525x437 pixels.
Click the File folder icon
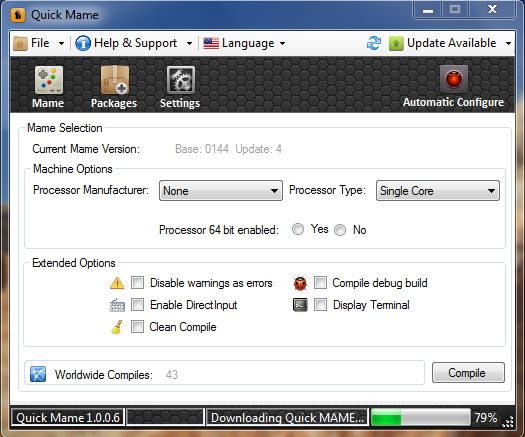(20, 44)
